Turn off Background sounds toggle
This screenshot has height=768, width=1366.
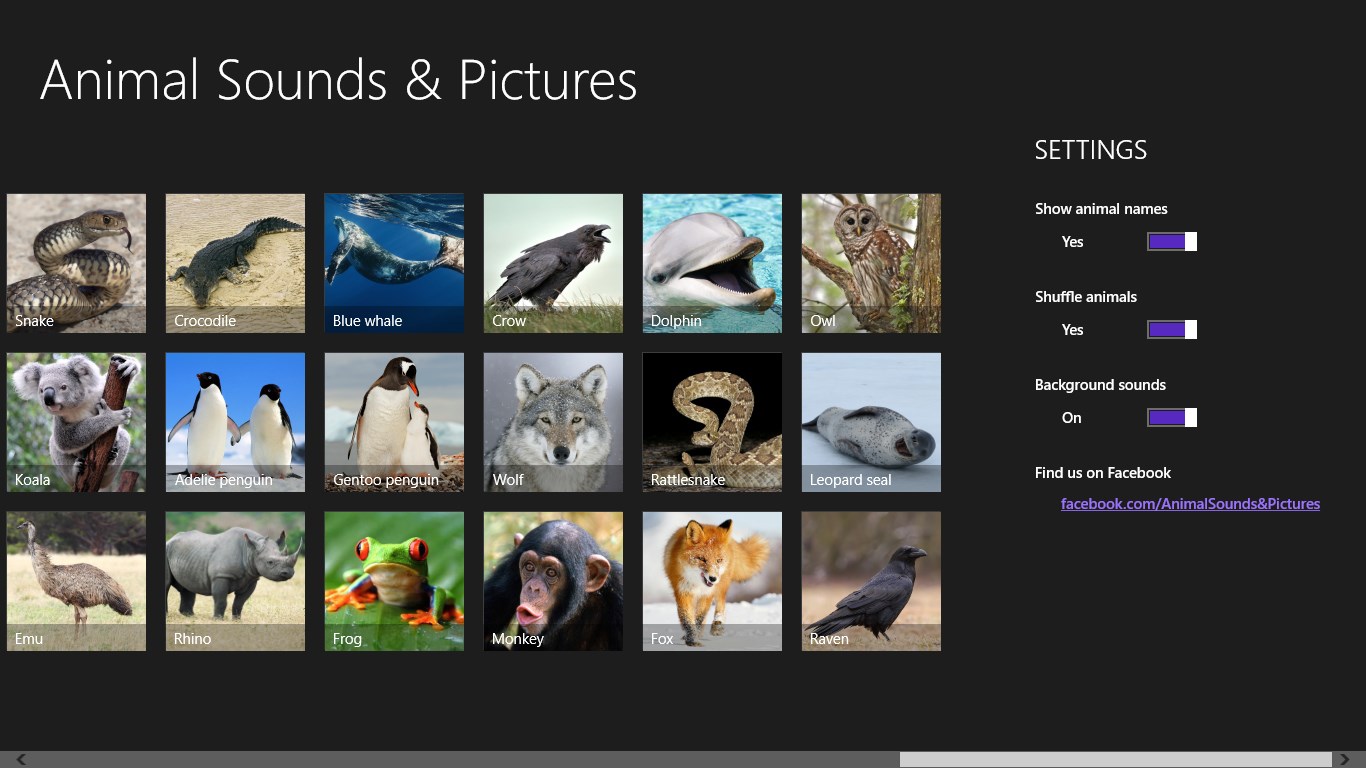point(1171,417)
